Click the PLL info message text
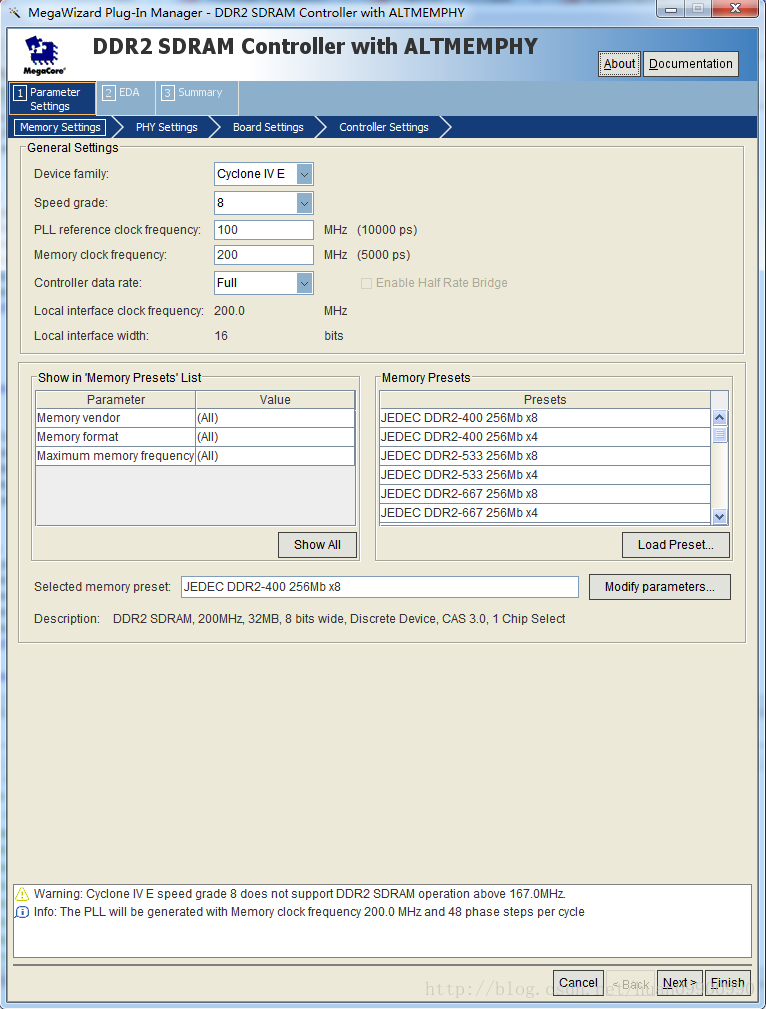Viewport: 766px width, 1009px height. [x=309, y=912]
